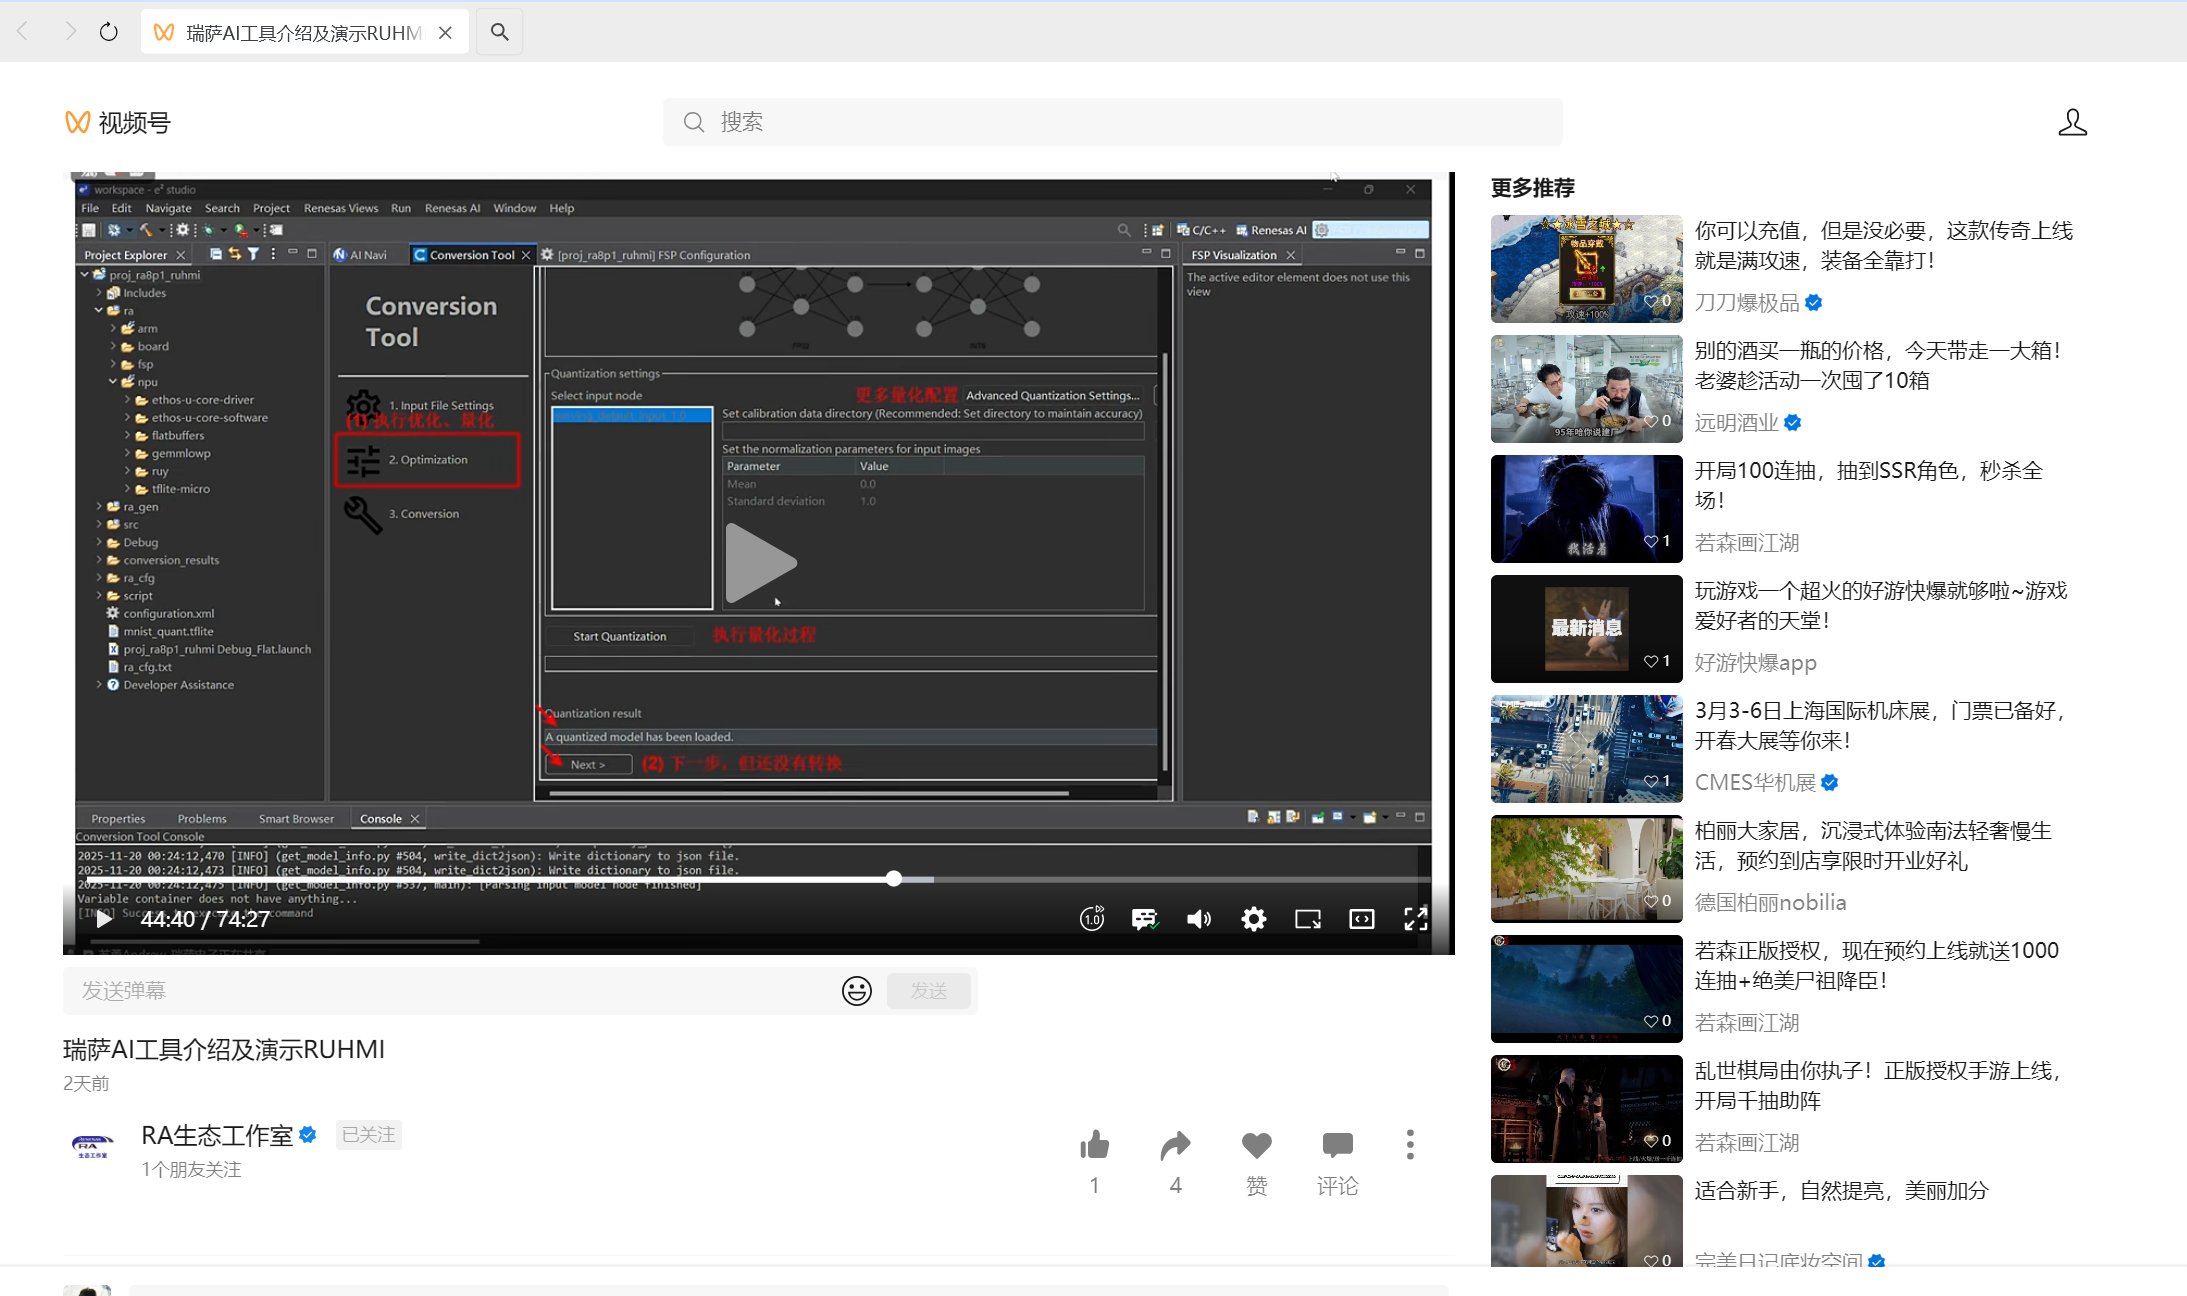Open 3月3-6日上海国际机床展 video title
Screen dimensions: 2187x1296
click(1880, 725)
